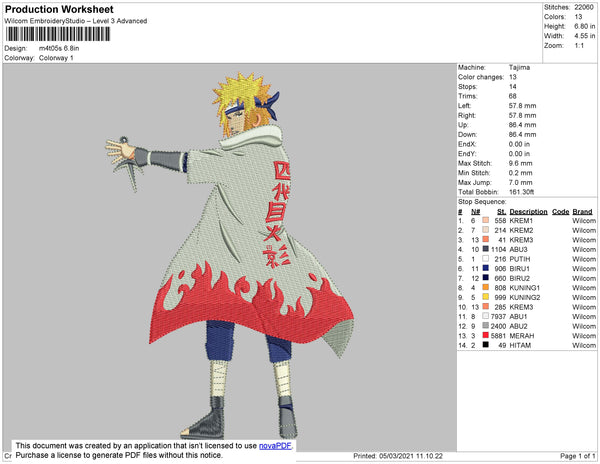600x464 pixels.
Task: Click the Trims value 68
Action: (x=513, y=96)
